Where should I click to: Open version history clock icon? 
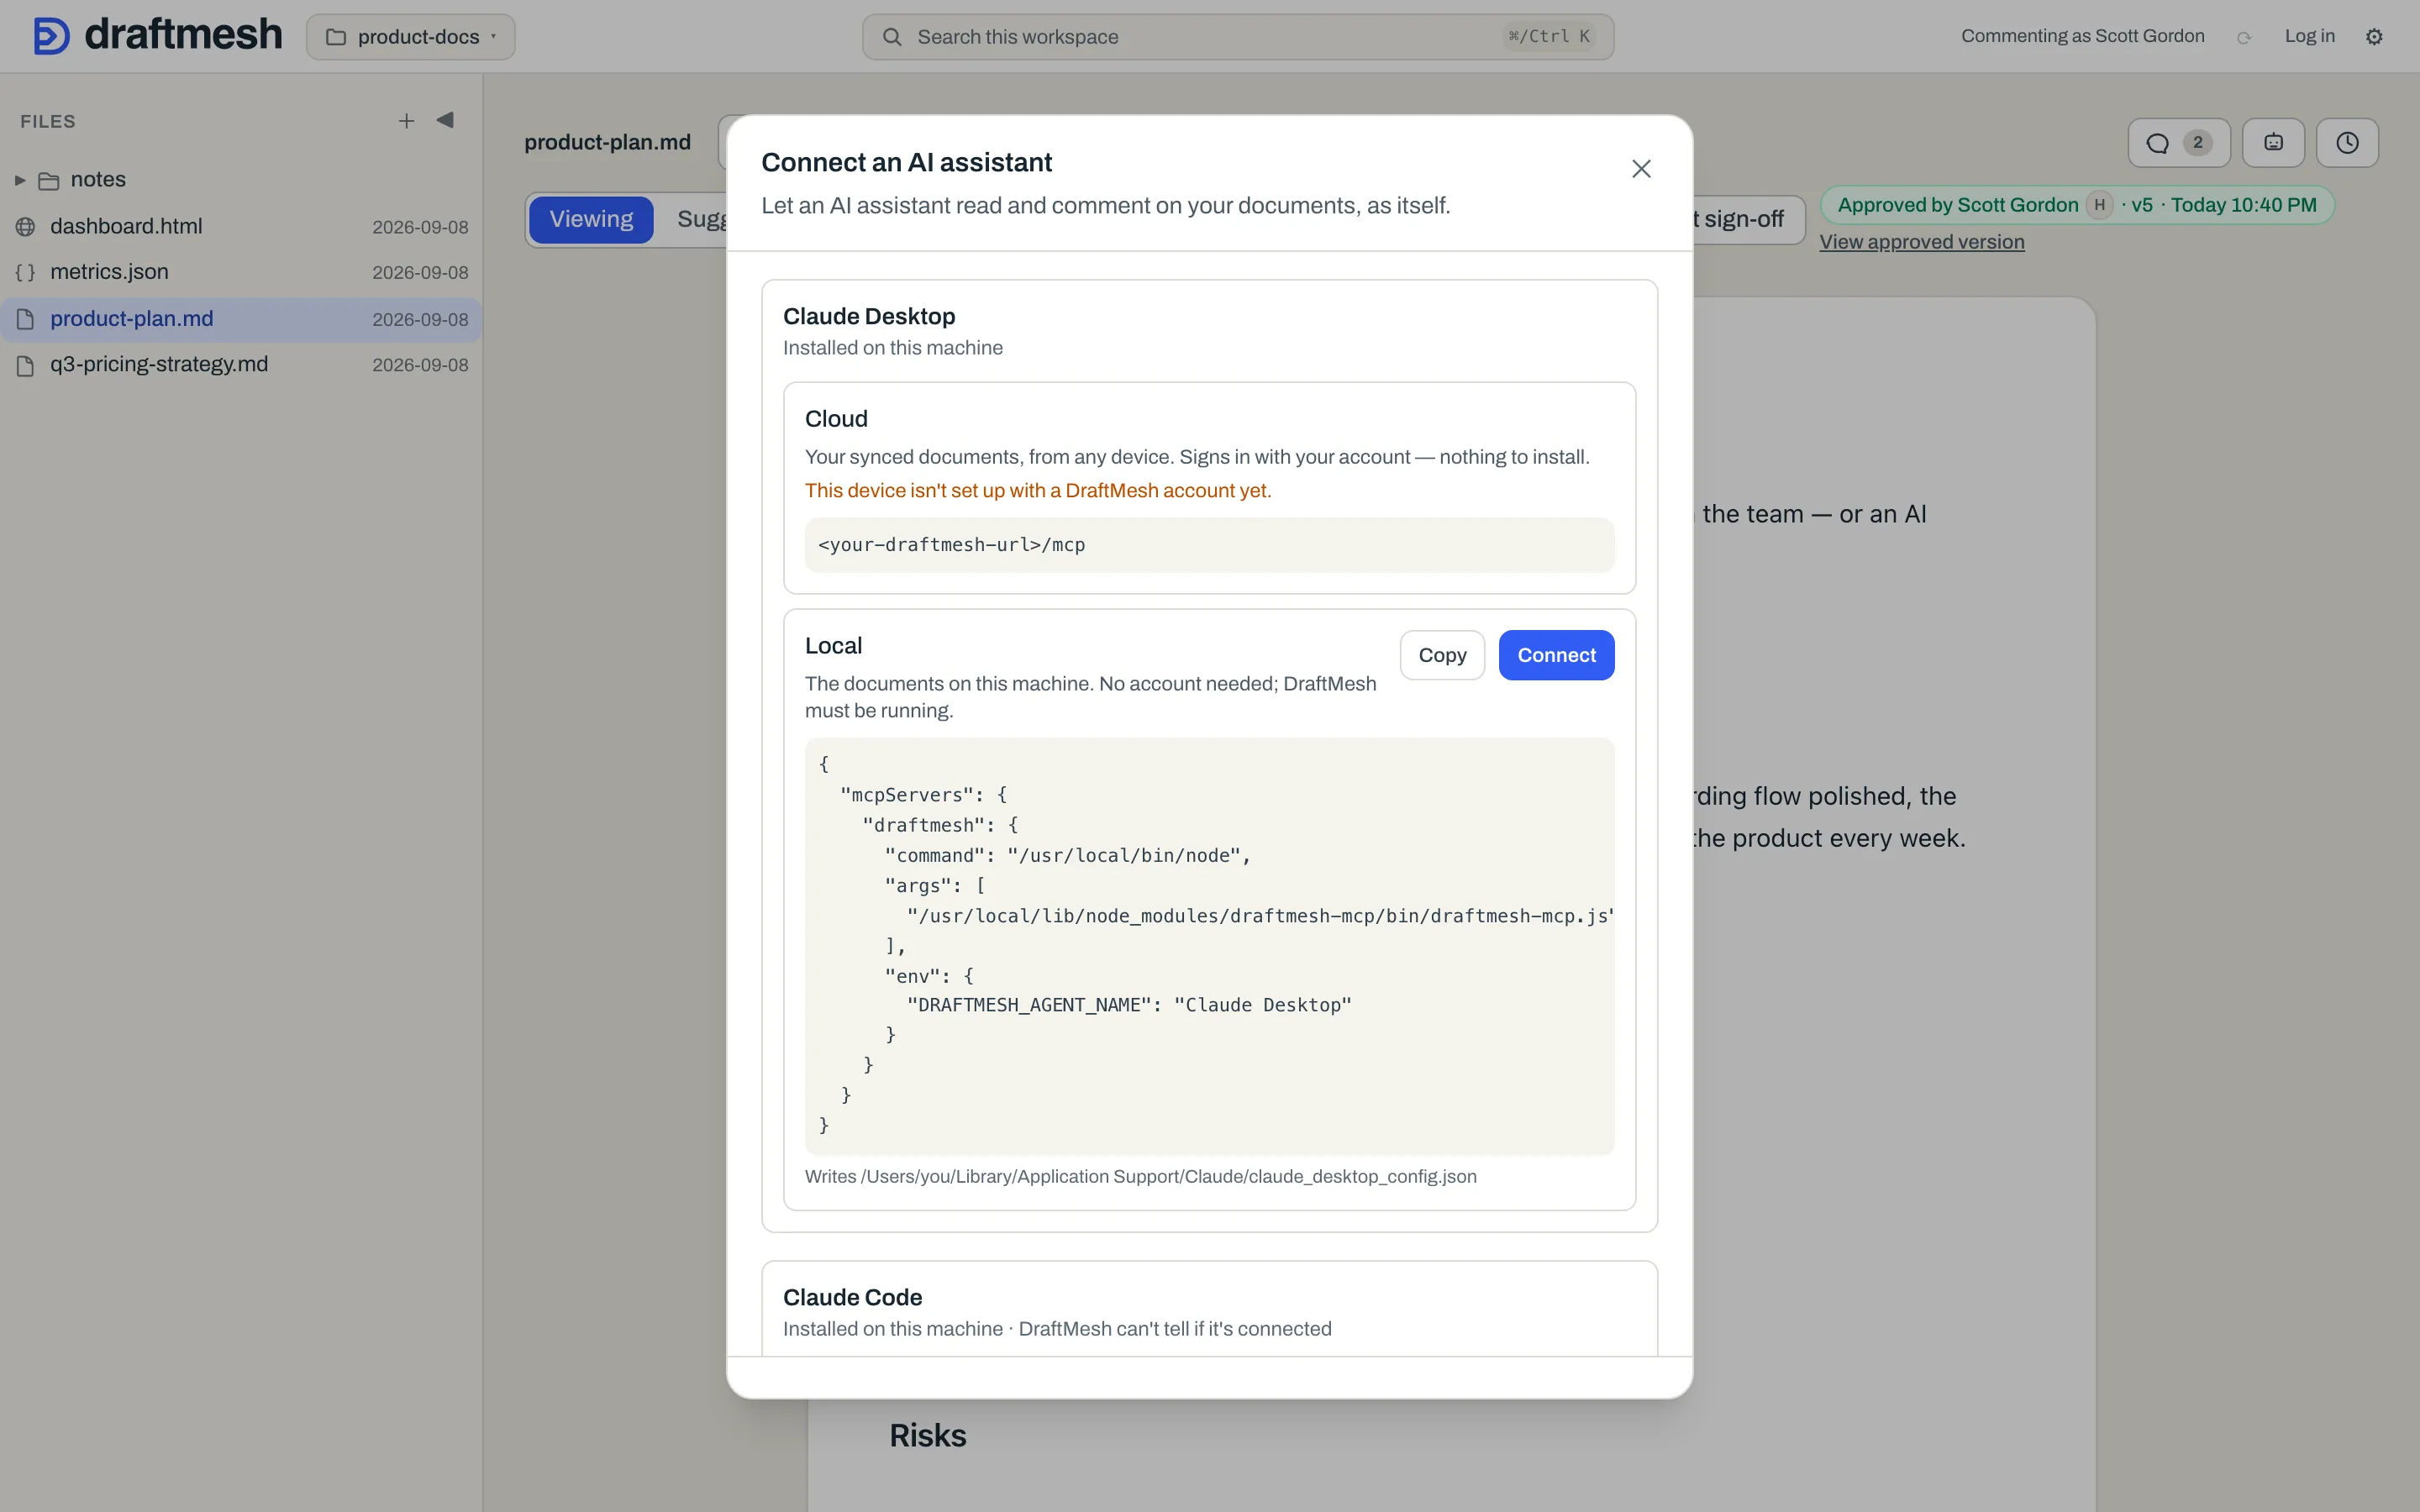[2347, 142]
